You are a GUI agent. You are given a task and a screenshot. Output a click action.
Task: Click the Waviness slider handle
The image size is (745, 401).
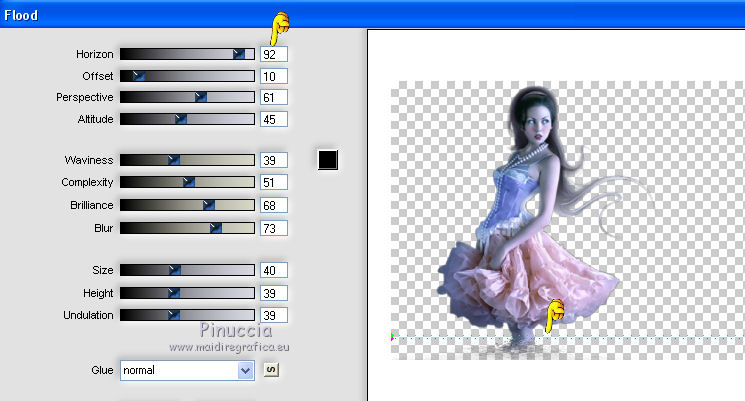click(173, 160)
